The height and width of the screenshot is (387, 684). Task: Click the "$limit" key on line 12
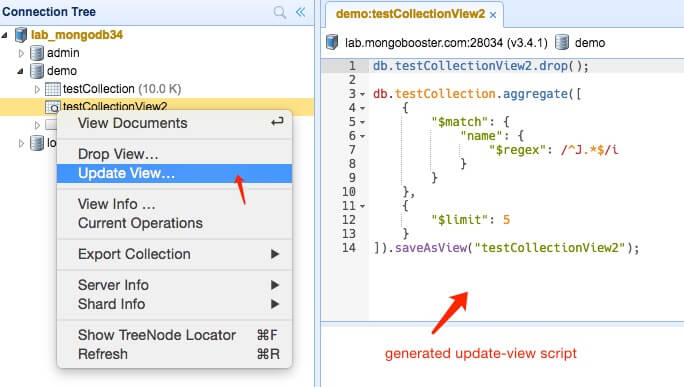click(460, 220)
